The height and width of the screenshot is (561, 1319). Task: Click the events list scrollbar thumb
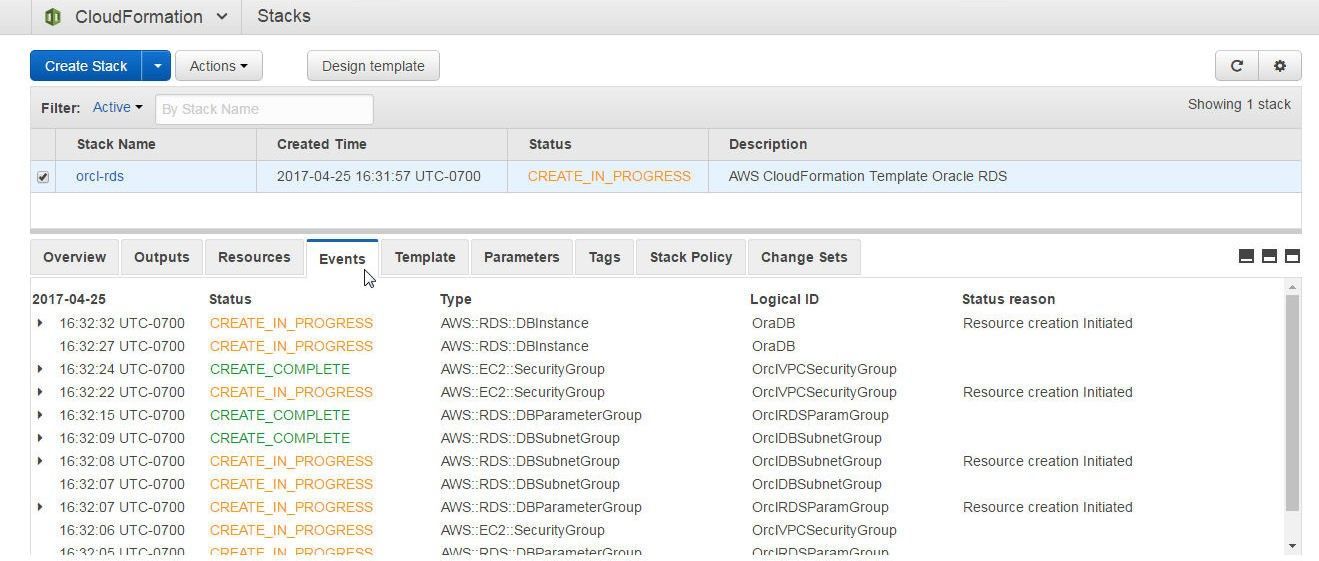(1292, 403)
